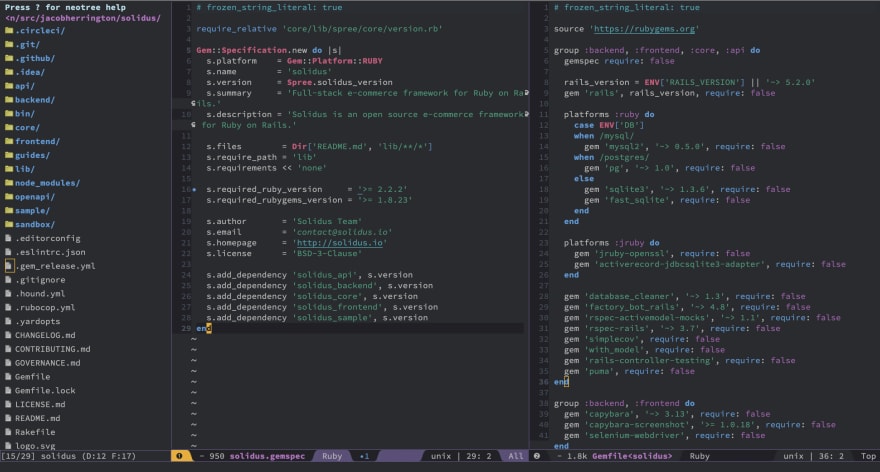
Task: Open .yardopts from the file tree
Action: [38, 322]
